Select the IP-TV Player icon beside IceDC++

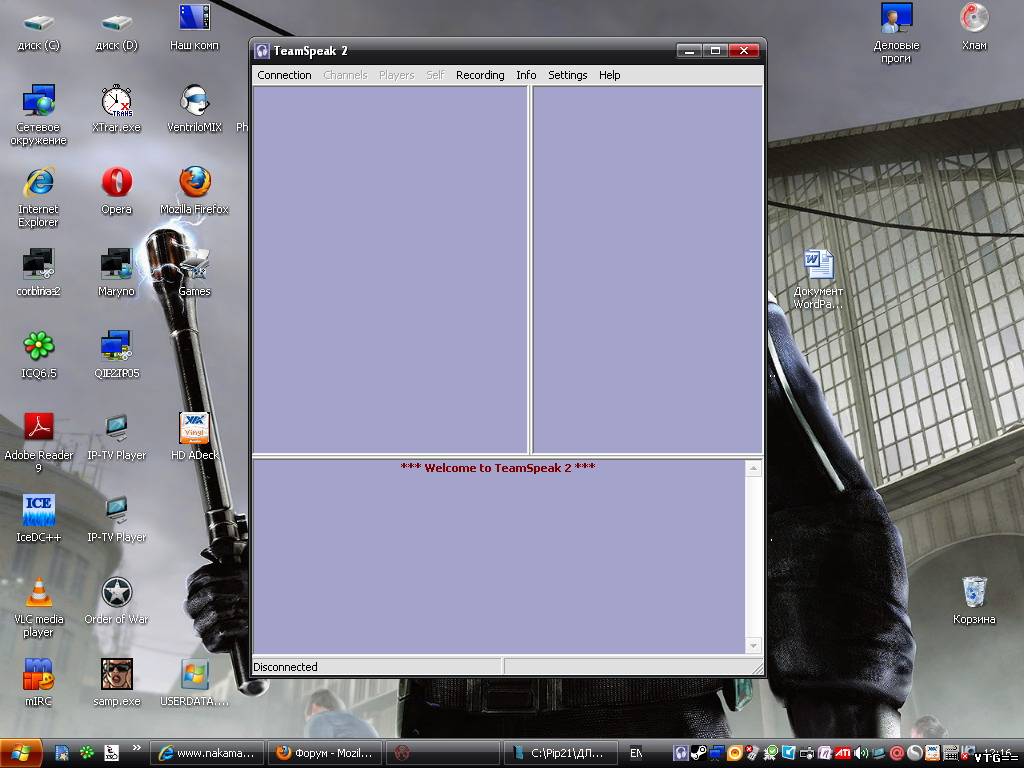tap(116, 519)
